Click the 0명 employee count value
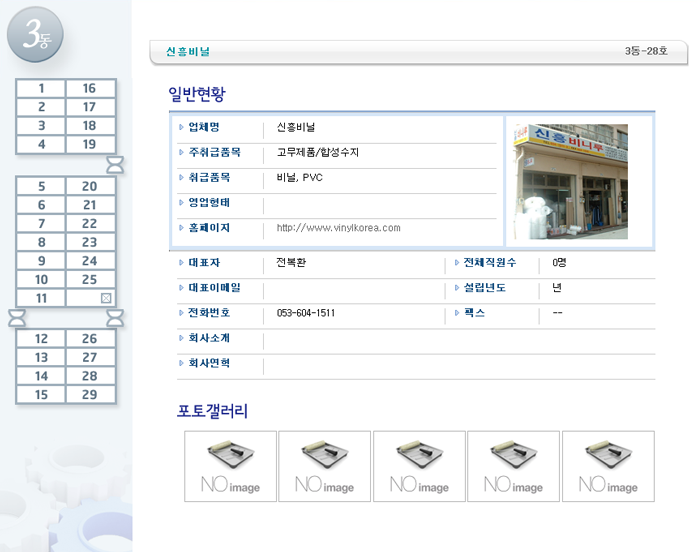Screen dimensions: 697x552 pyautogui.click(x=559, y=262)
